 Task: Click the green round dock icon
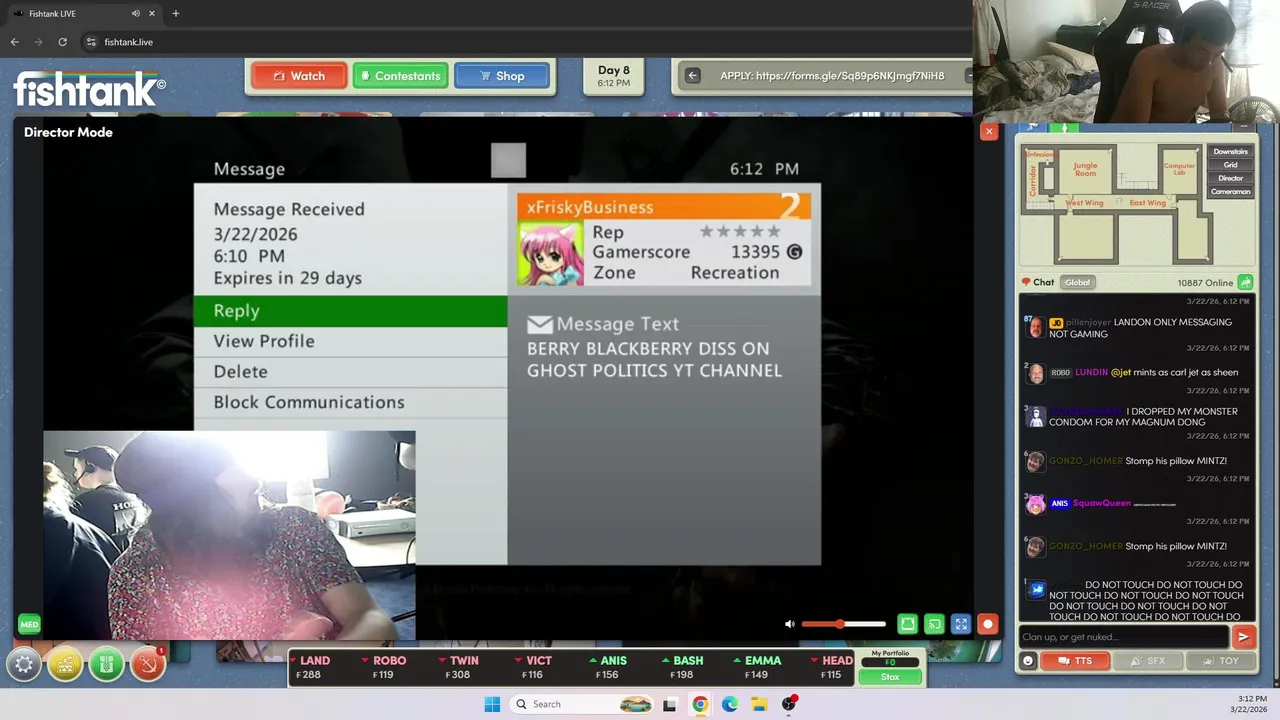click(x=106, y=664)
